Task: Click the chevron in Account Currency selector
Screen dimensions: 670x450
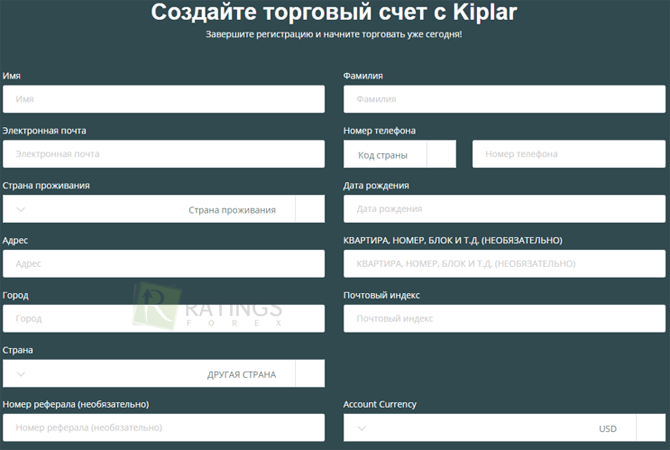Action: 361,428
